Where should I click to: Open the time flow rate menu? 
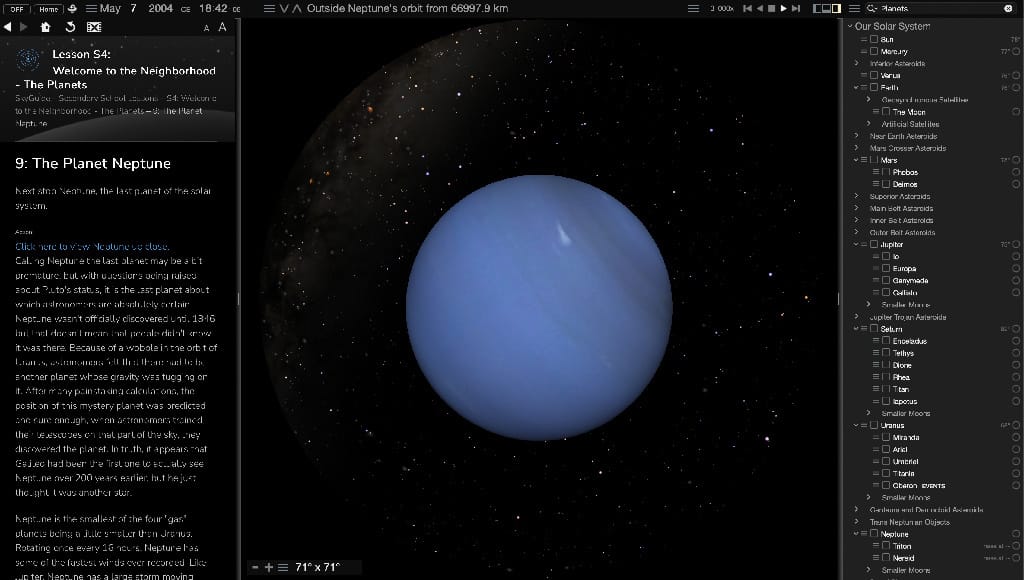[694, 8]
